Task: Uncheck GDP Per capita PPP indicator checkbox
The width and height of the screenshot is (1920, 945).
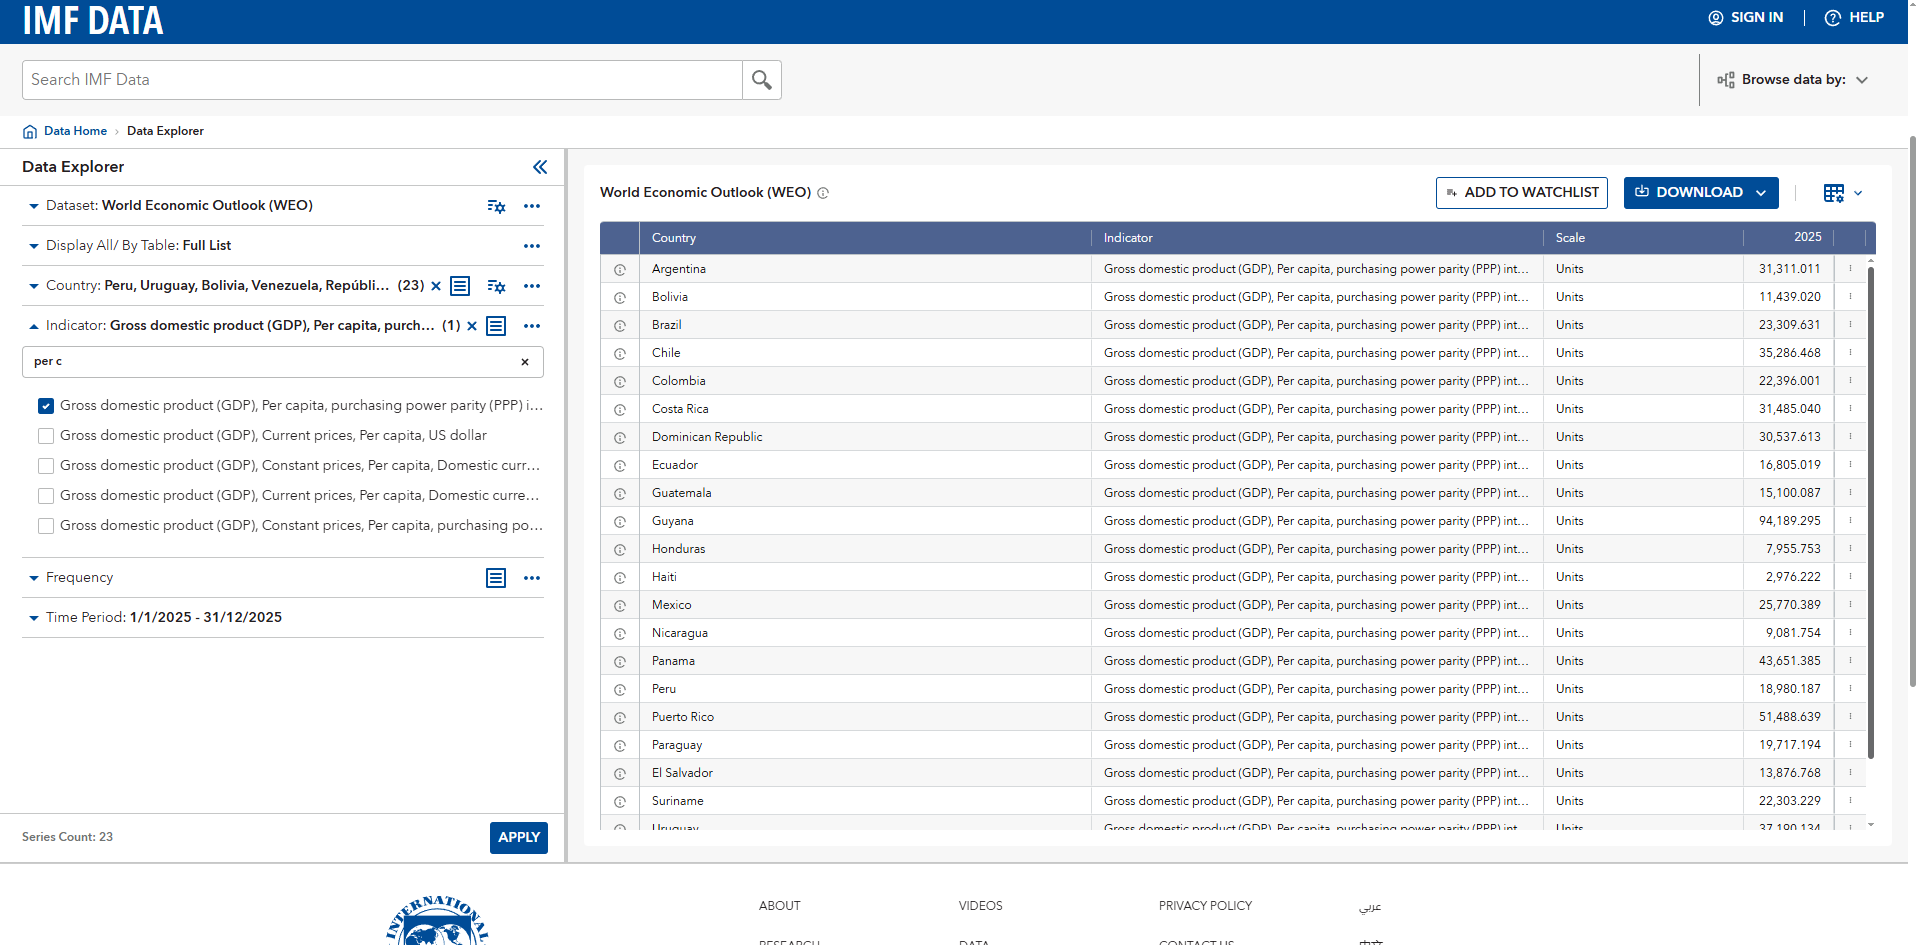Action: point(46,406)
